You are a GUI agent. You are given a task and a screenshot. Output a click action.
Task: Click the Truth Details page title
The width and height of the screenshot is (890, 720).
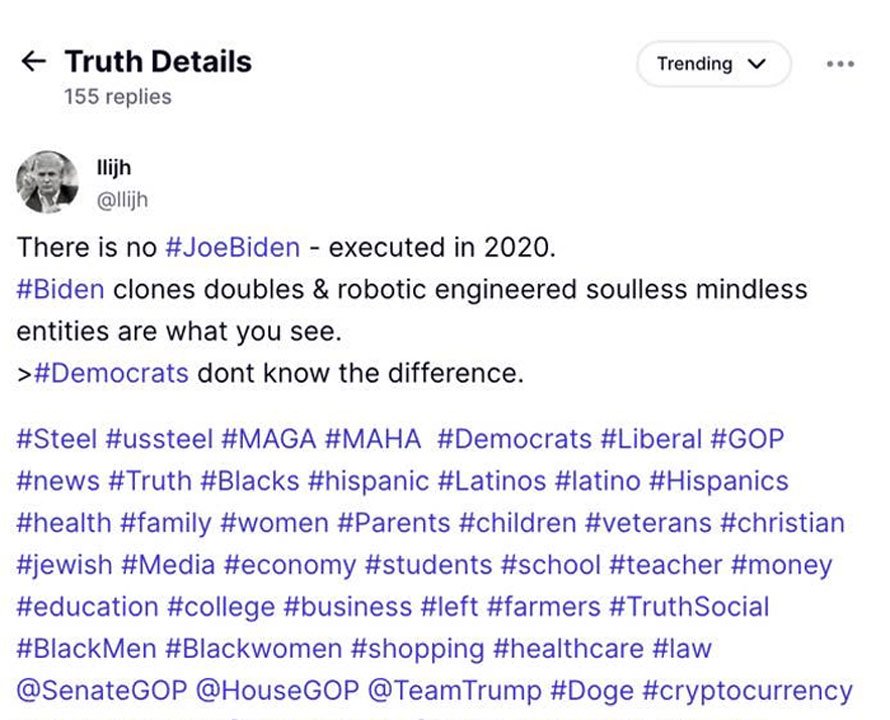click(x=158, y=61)
